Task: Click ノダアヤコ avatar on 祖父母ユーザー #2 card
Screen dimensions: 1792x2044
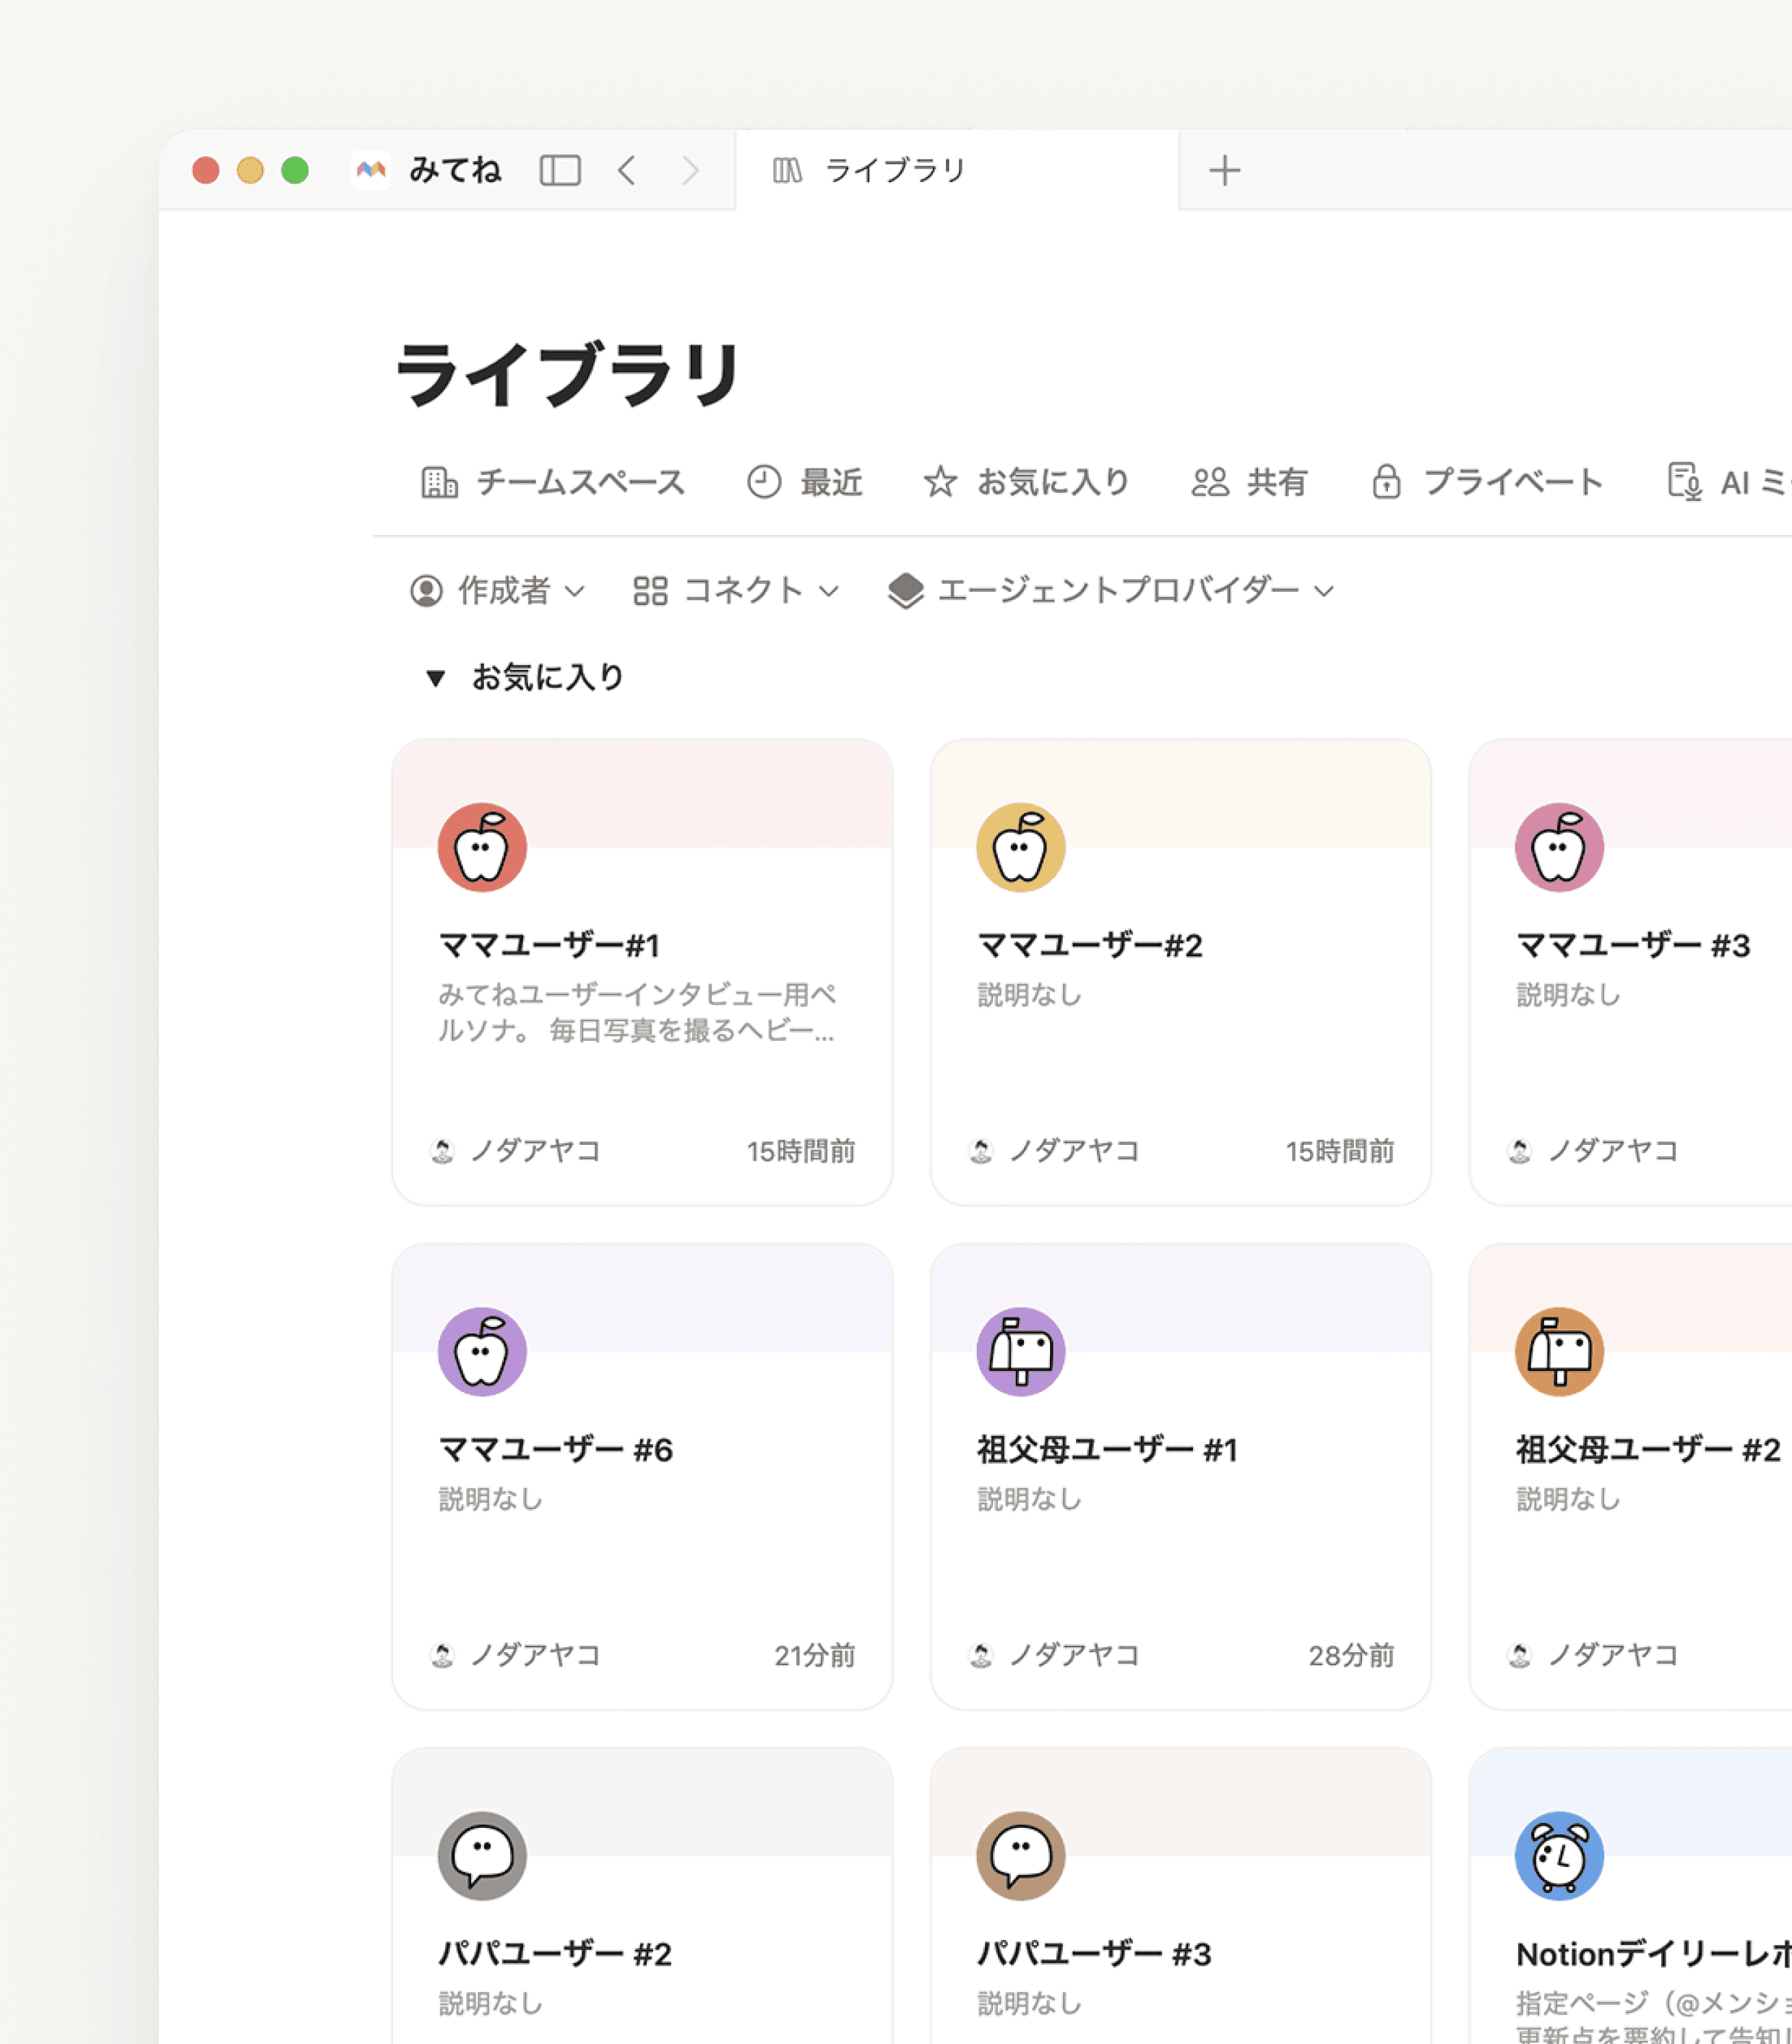Action: [x=1519, y=1655]
